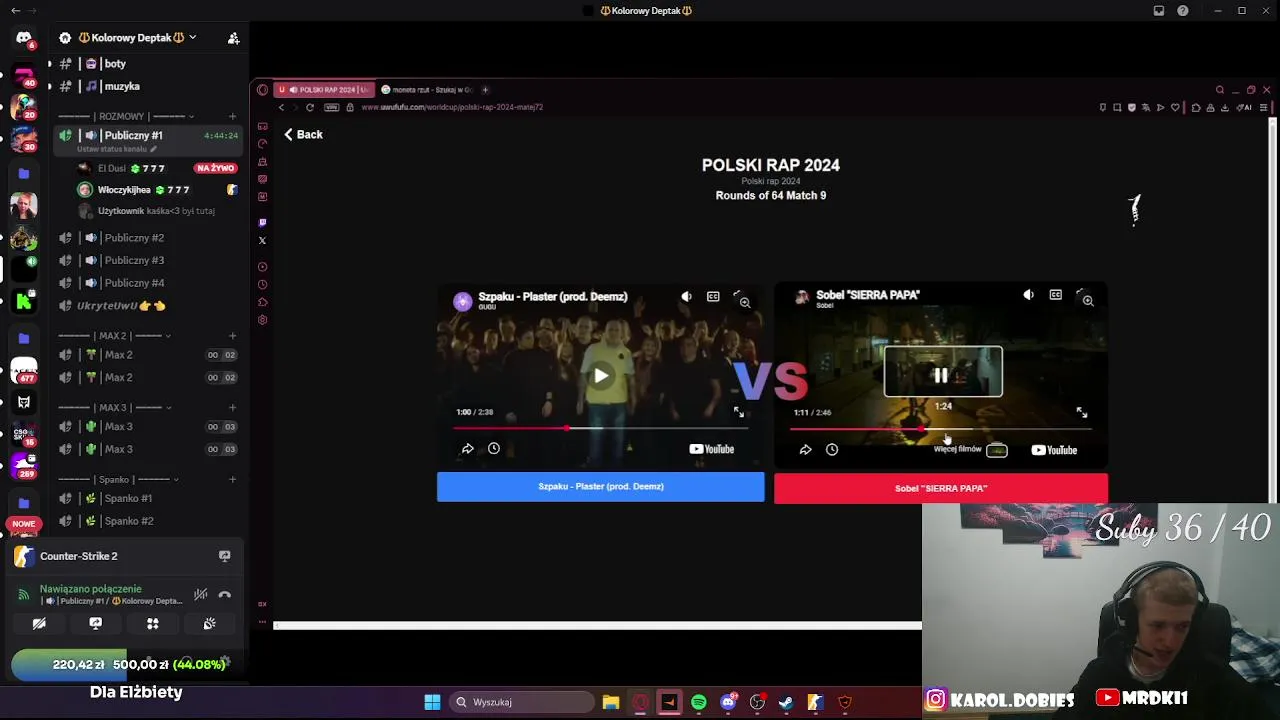Click the Szpaku - Plaster video title
Image resolution: width=1280 pixels, height=720 pixels.
pyautogui.click(x=553, y=297)
